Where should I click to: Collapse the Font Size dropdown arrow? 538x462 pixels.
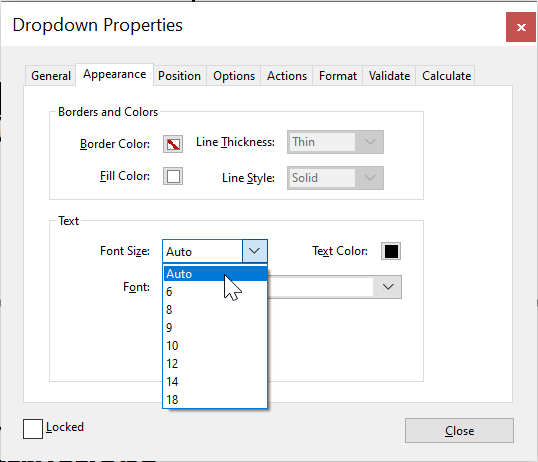tap(255, 251)
